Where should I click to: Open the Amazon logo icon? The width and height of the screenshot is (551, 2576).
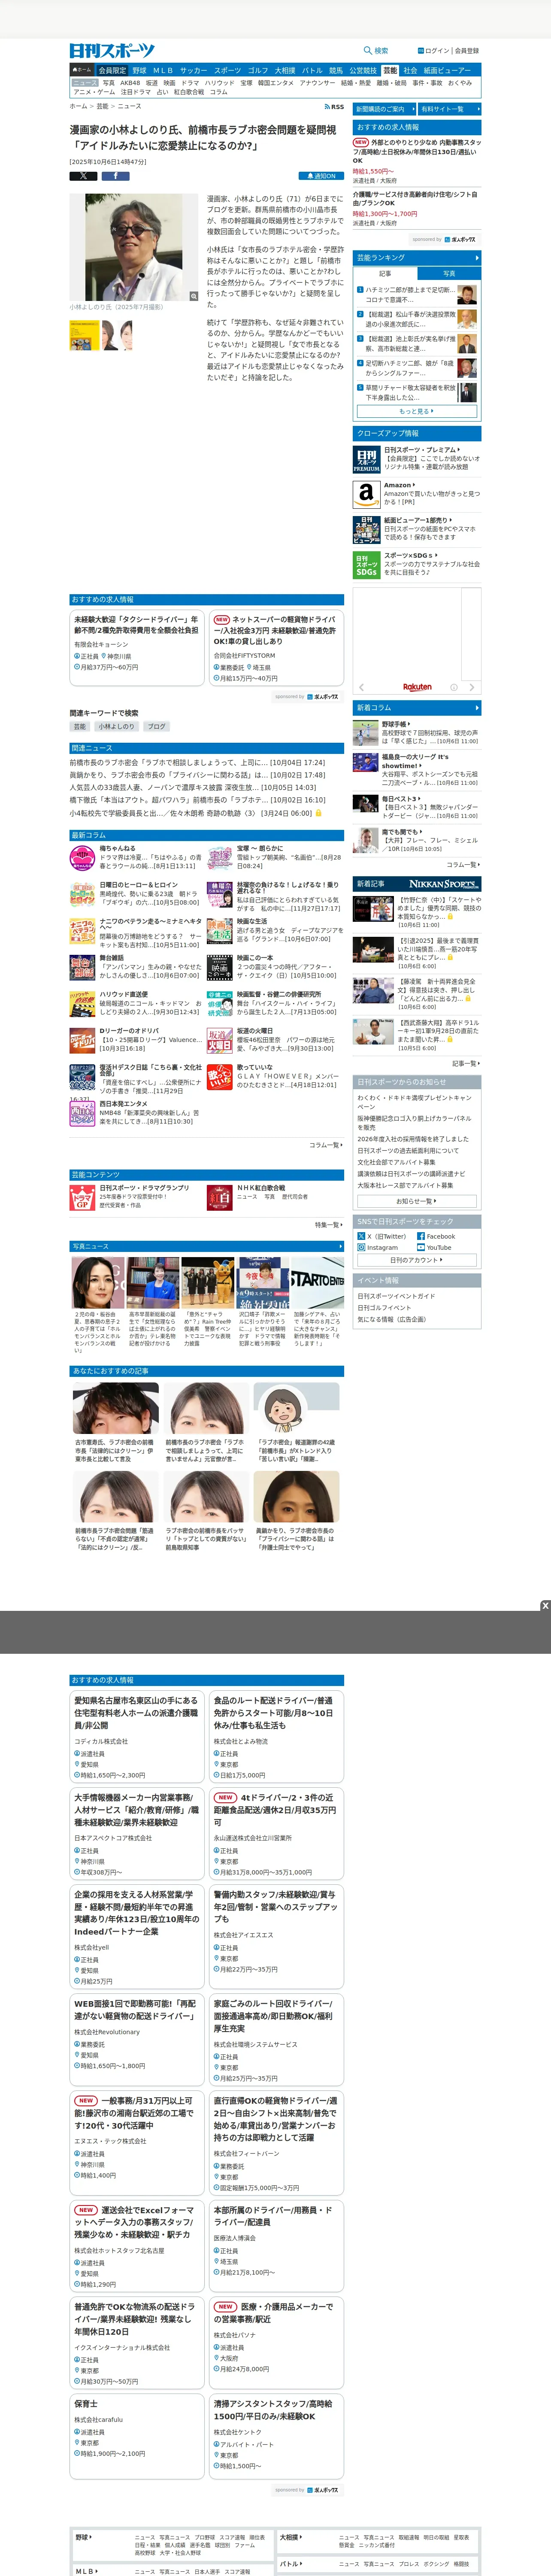[x=366, y=494]
